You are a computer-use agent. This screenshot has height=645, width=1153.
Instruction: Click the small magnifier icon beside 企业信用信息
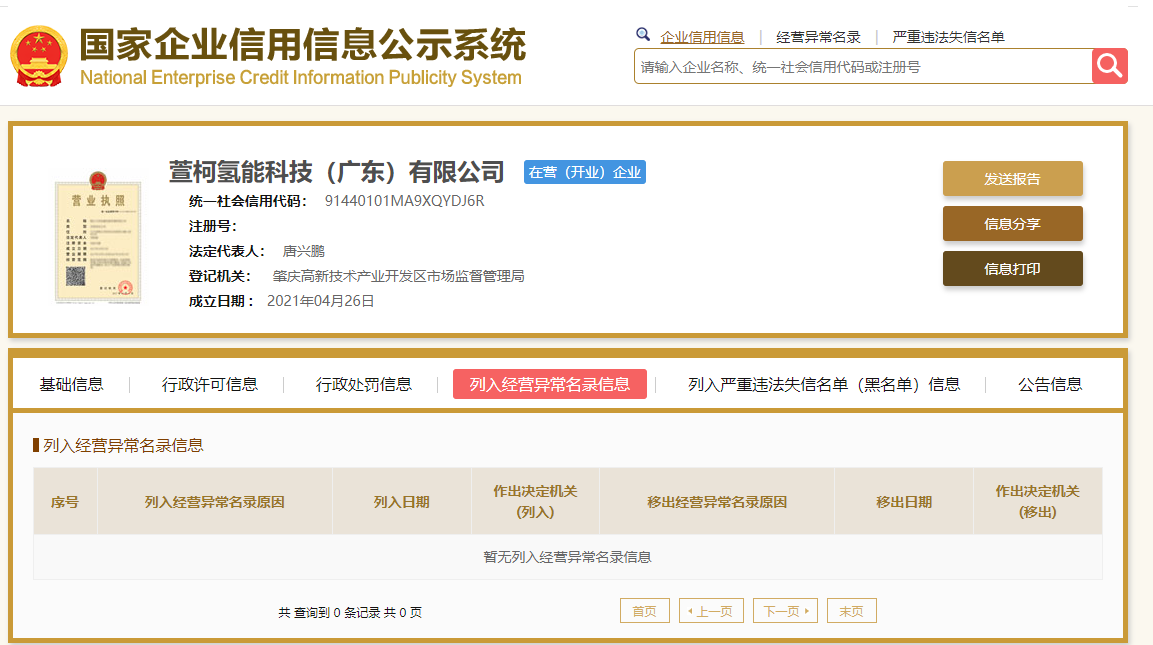[643, 35]
